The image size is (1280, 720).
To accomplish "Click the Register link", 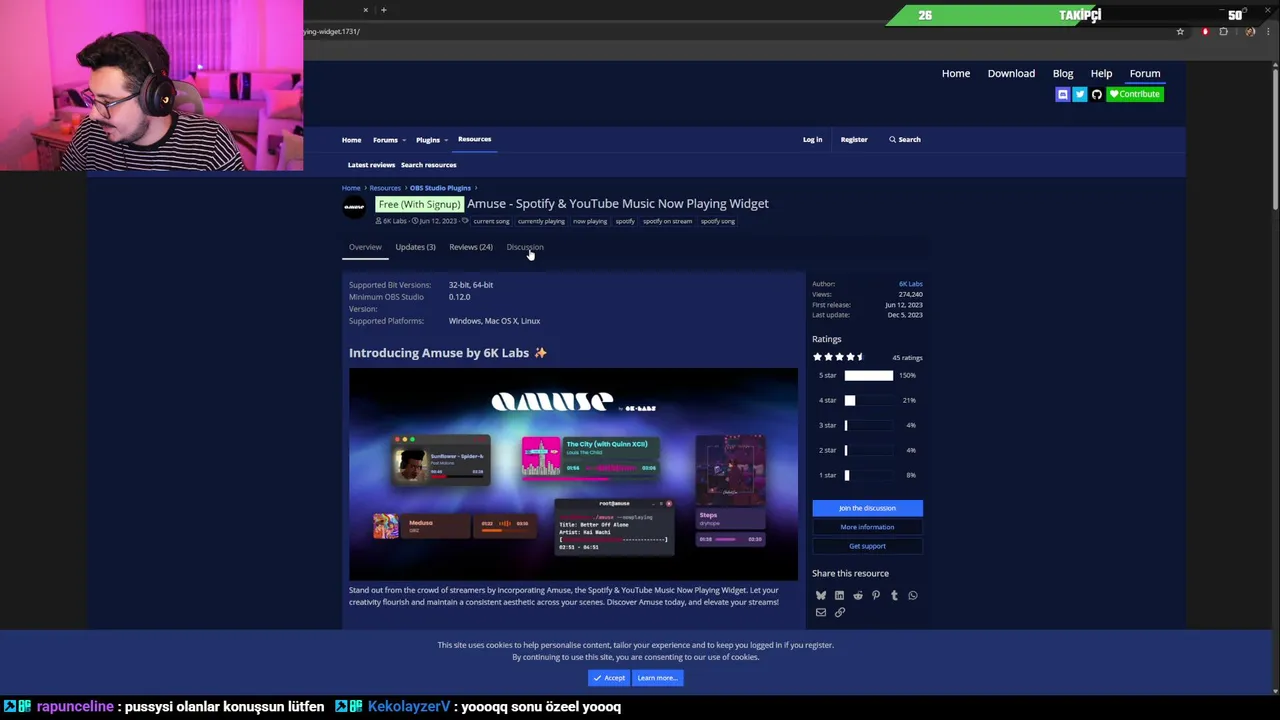I will point(854,139).
